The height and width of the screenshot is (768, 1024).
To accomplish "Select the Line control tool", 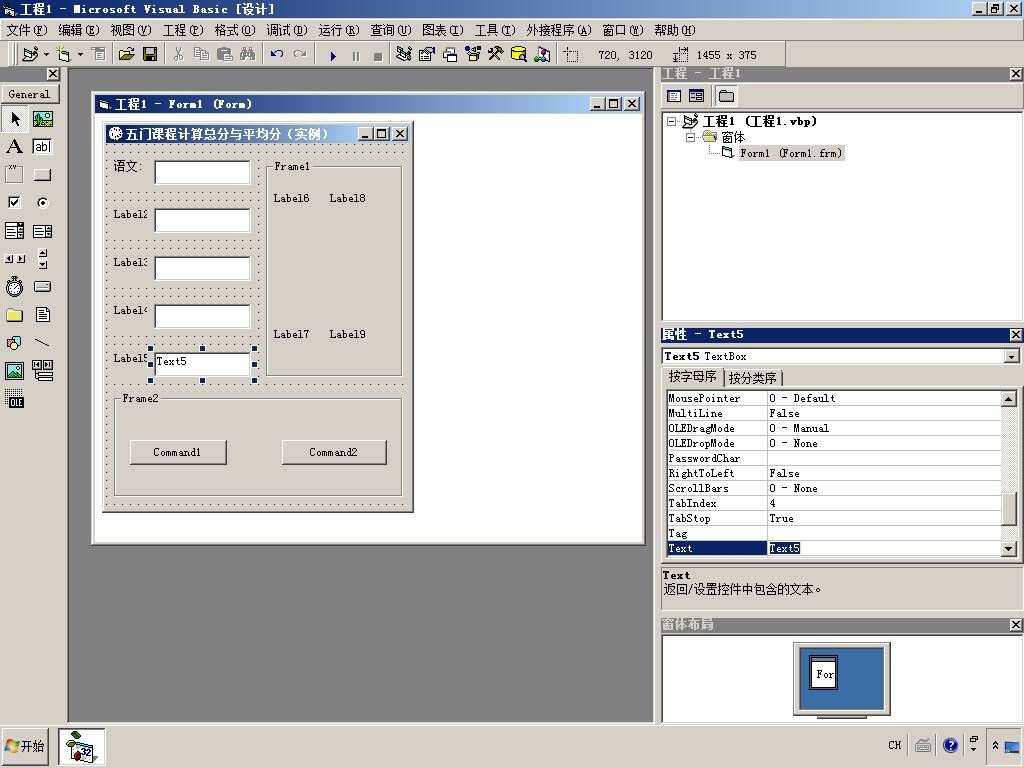I will tap(42, 343).
